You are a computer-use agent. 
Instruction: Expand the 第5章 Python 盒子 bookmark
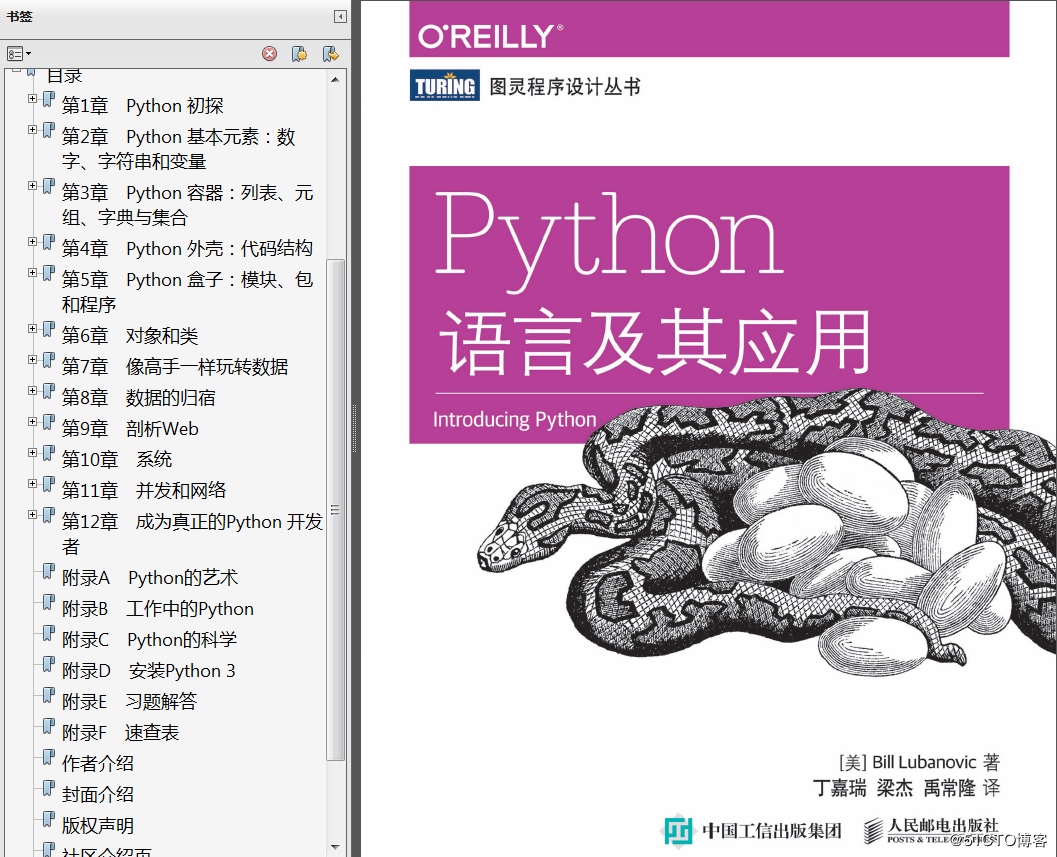click(x=32, y=272)
